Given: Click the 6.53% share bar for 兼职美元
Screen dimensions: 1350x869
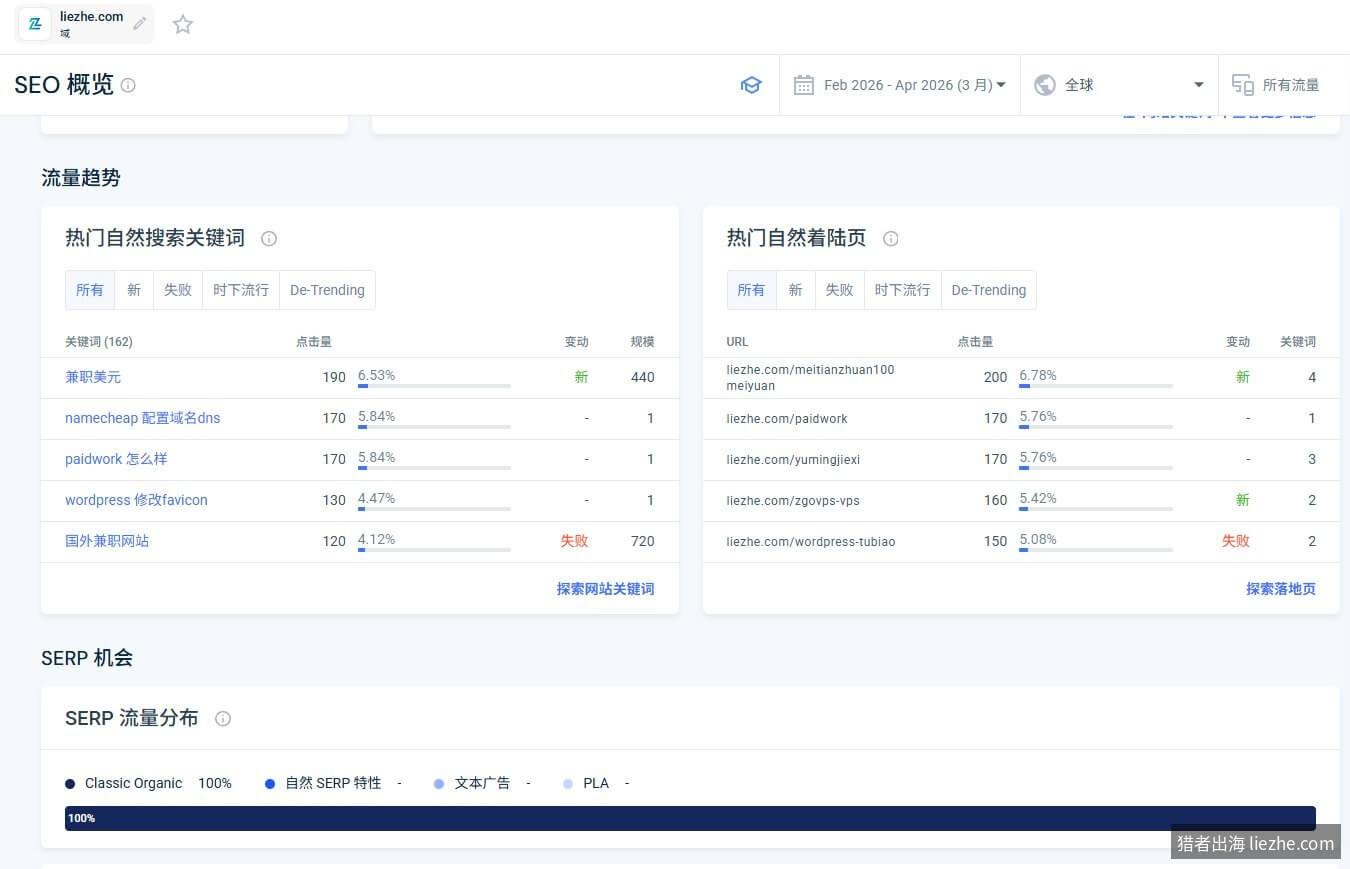Looking at the screenshot, I should point(434,385).
